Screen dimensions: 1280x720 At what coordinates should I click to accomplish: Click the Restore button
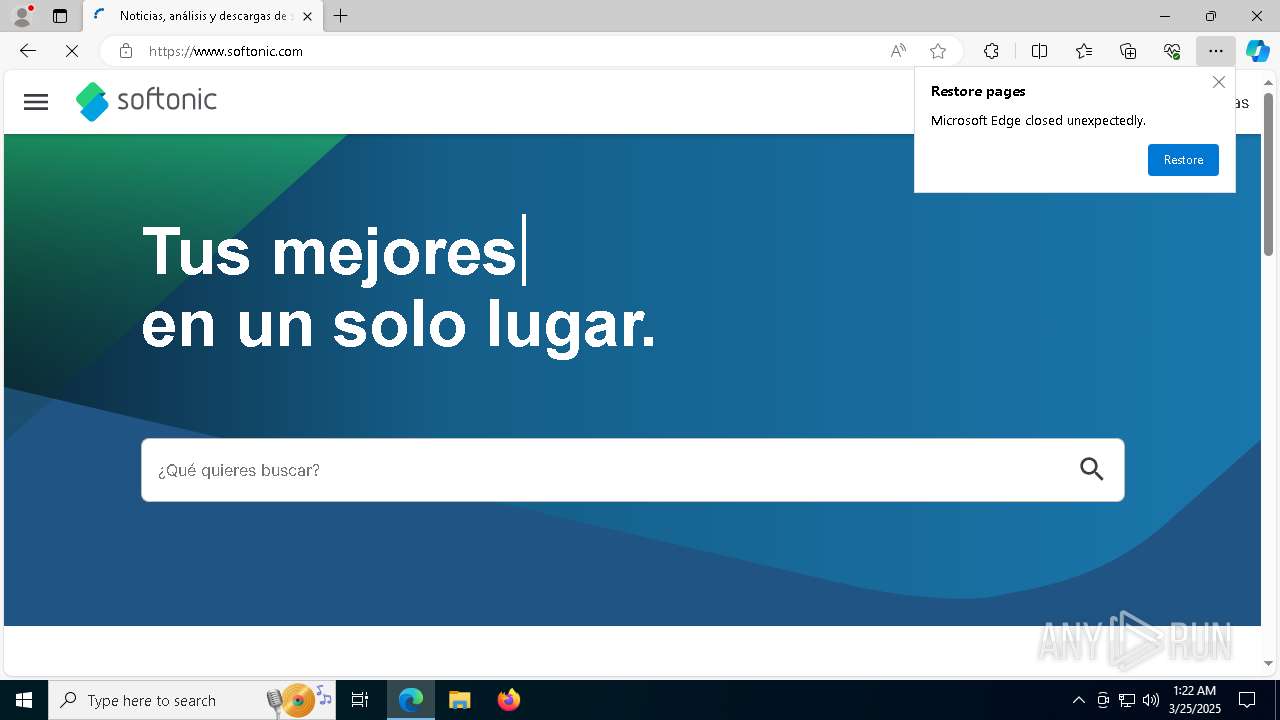tap(1183, 160)
